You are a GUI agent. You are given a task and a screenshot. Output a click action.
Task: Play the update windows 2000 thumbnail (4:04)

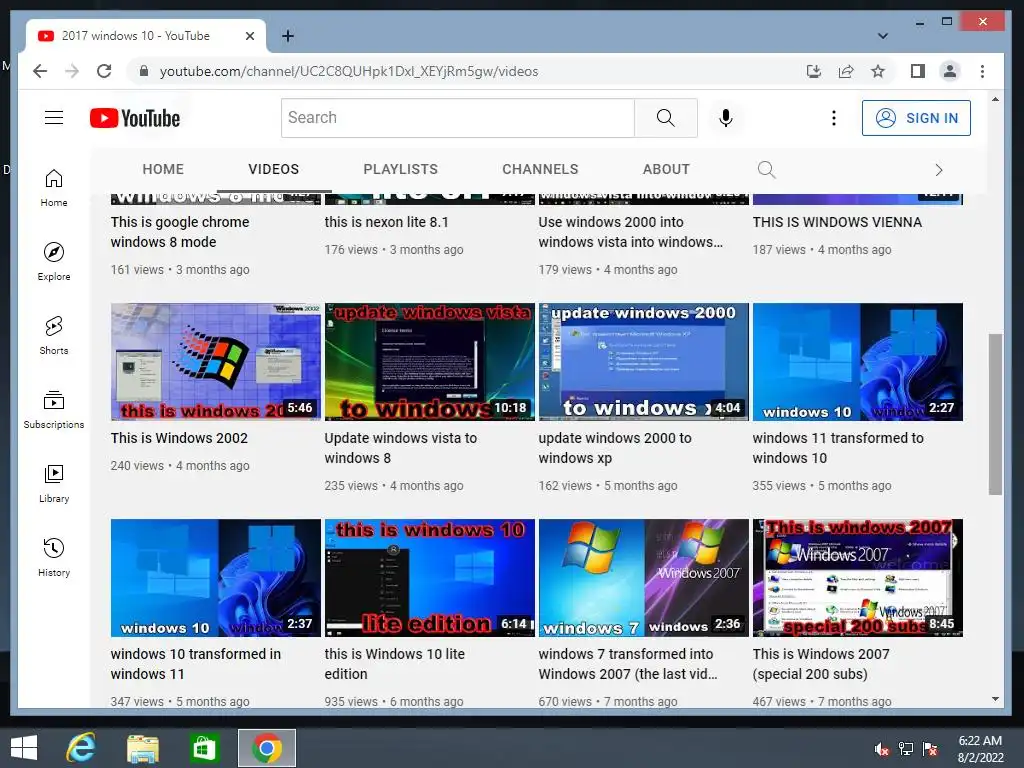coord(643,362)
